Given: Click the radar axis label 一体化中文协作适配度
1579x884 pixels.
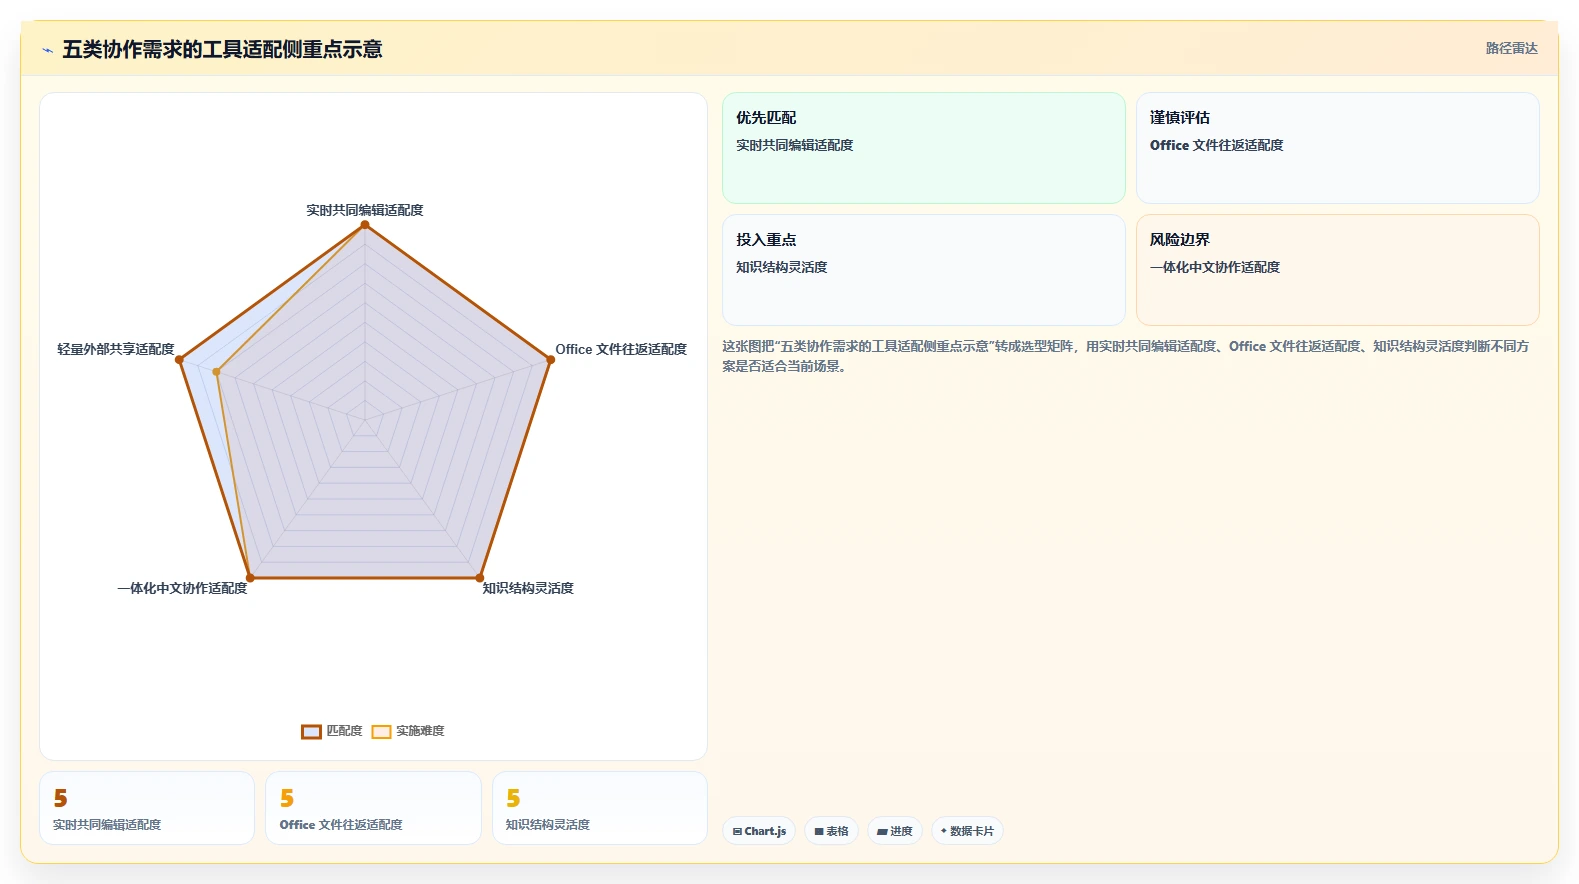Looking at the screenshot, I should [182, 588].
